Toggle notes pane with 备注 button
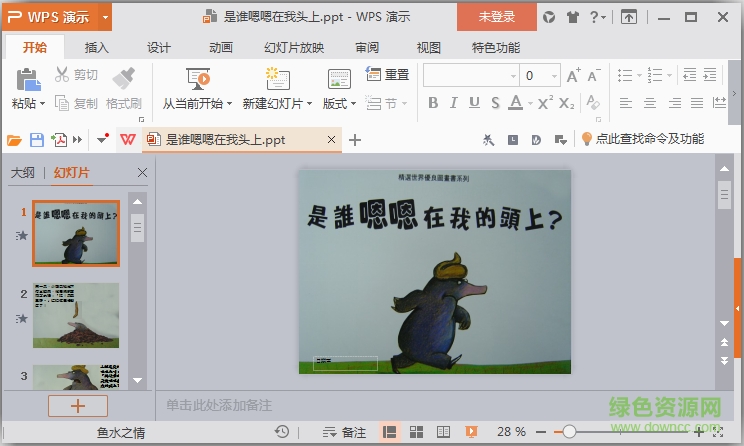This screenshot has width=744, height=446. point(345,431)
